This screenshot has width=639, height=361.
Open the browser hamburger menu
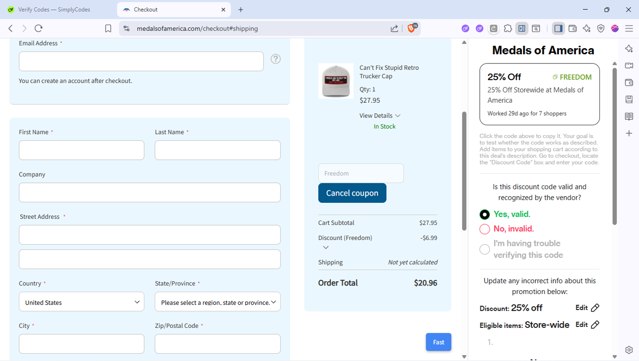[629, 29]
